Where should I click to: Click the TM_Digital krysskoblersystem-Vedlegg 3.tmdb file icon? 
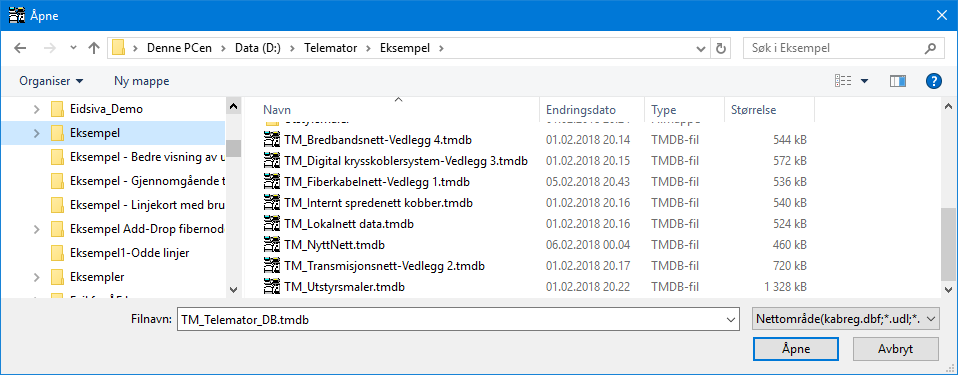pyautogui.click(x=271, y=161)
